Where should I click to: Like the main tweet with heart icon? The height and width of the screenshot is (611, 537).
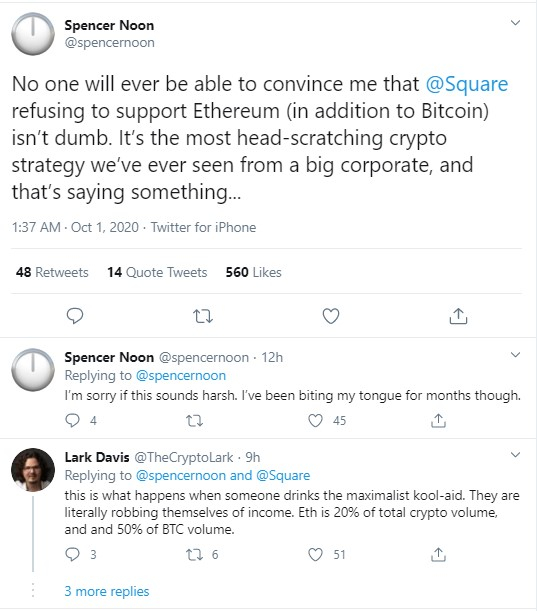[x=331, y=316]
